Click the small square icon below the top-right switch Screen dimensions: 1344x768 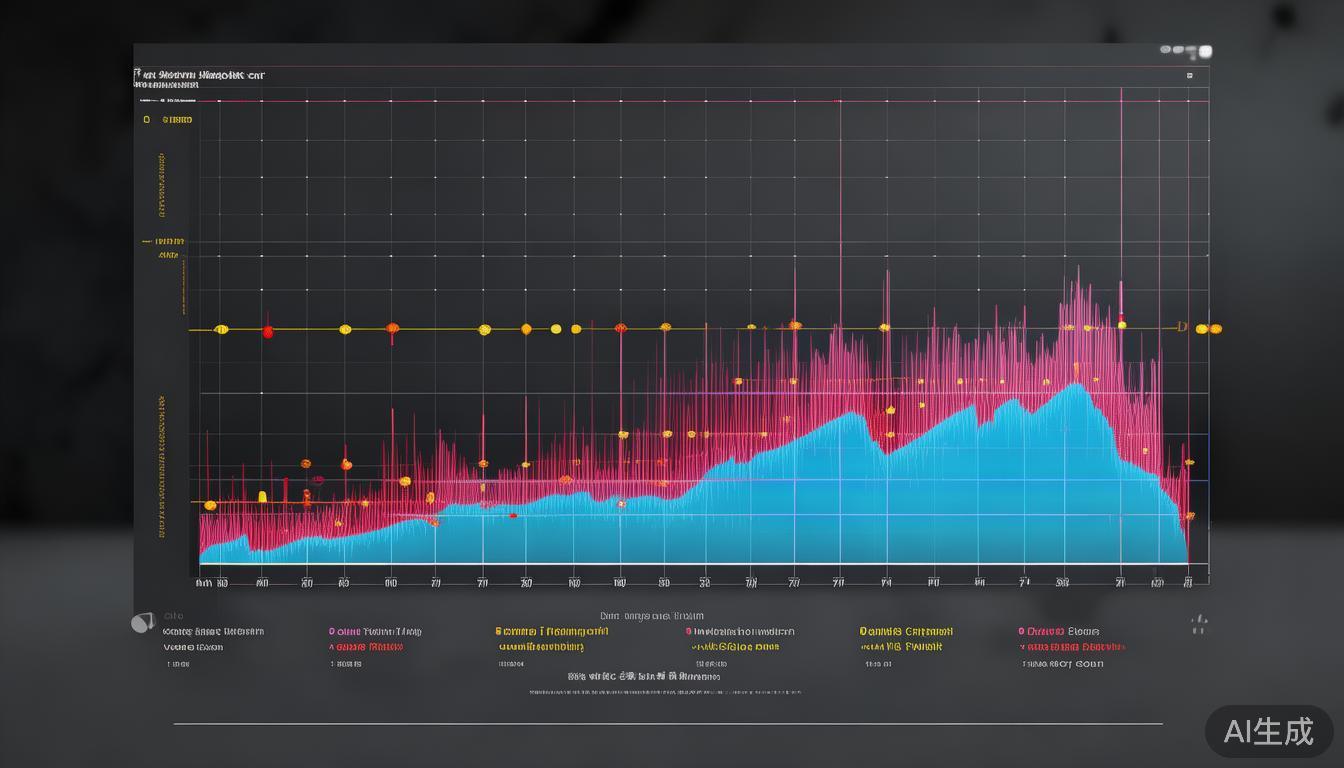point(1189,75)
